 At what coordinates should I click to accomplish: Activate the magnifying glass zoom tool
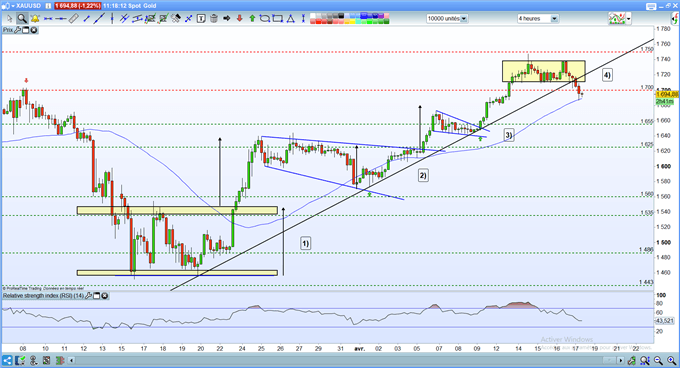coord(22,19)
